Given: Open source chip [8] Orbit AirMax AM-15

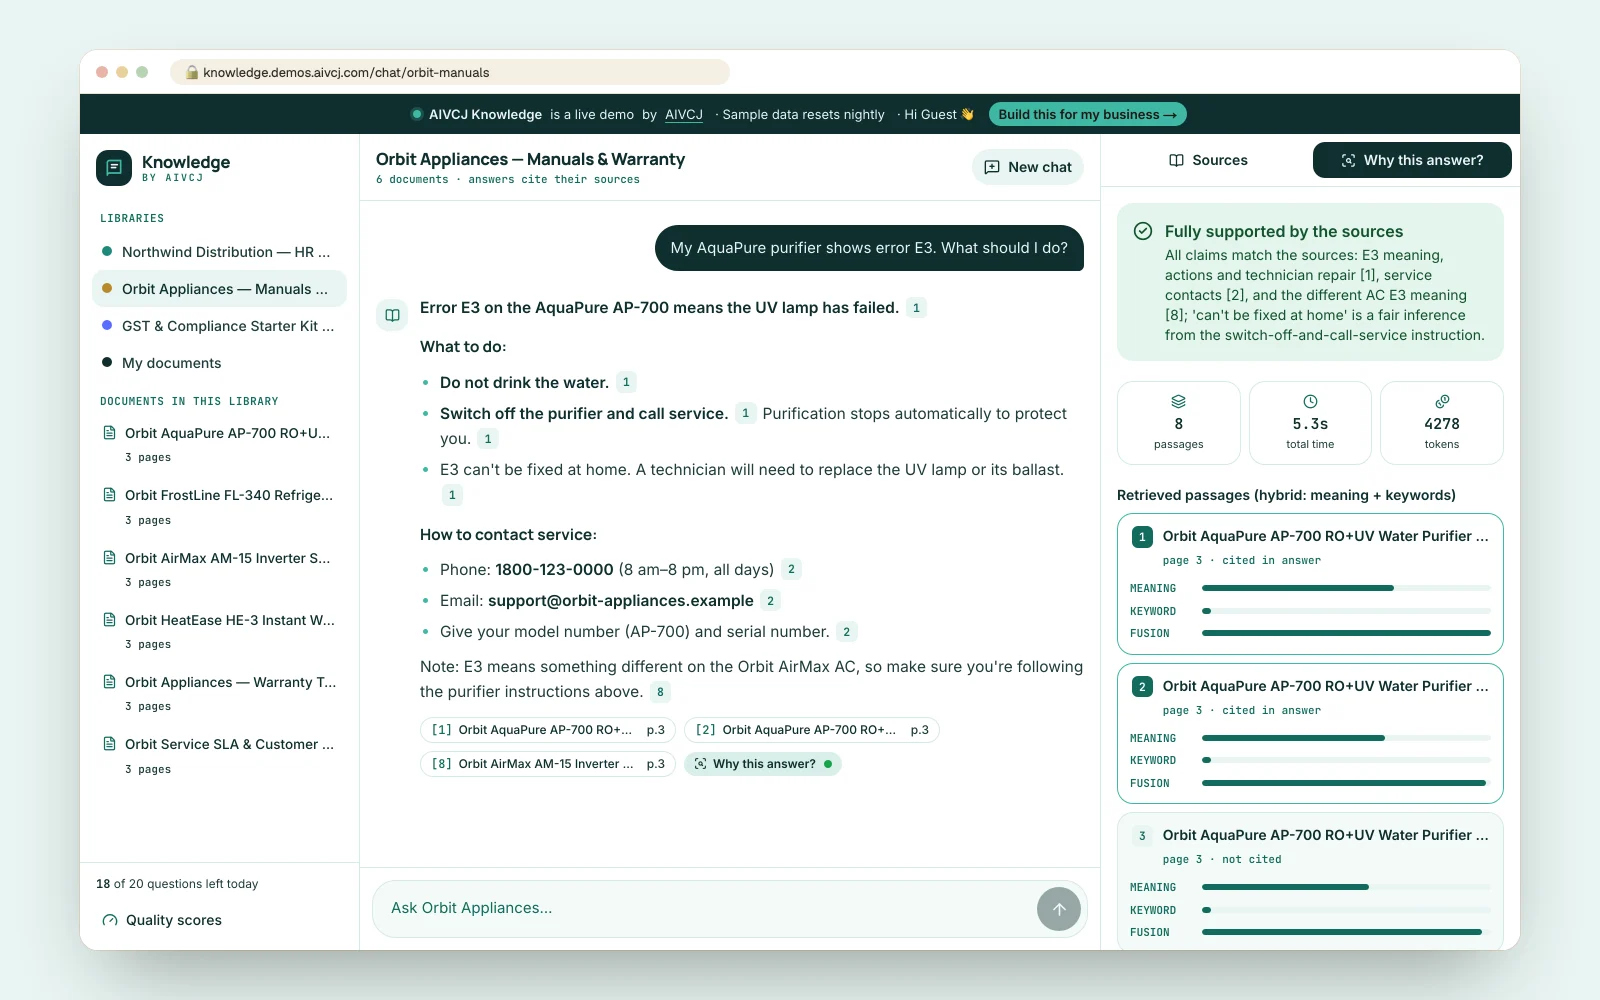Looking at the screenshot, I should click(x=548, y=764).
